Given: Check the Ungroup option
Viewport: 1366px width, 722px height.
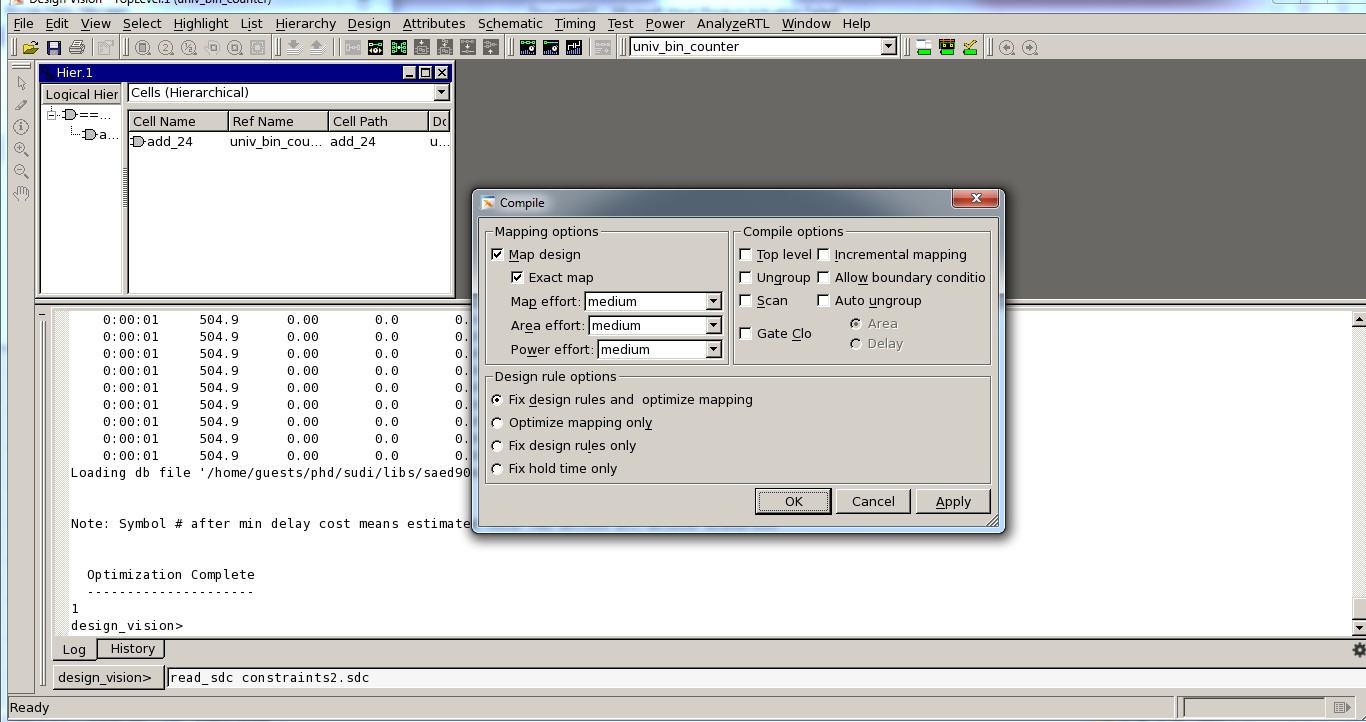Looking at the screenshot, I should click(x=745, y=277).
